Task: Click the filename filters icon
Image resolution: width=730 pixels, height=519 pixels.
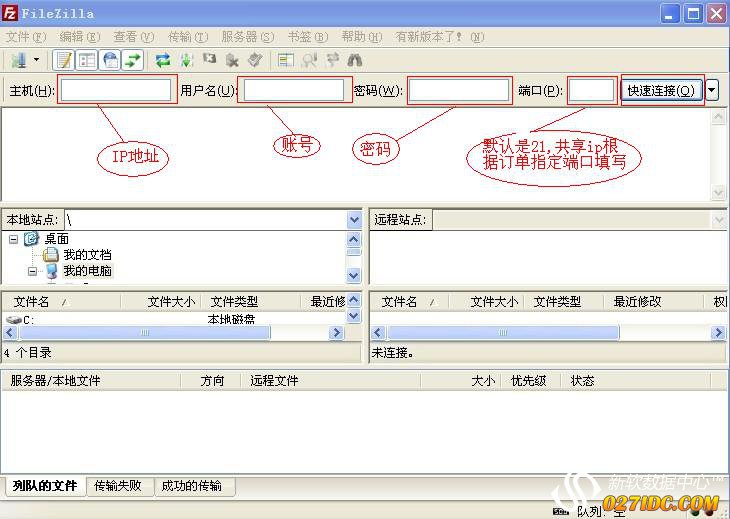Action: (309, 60)
